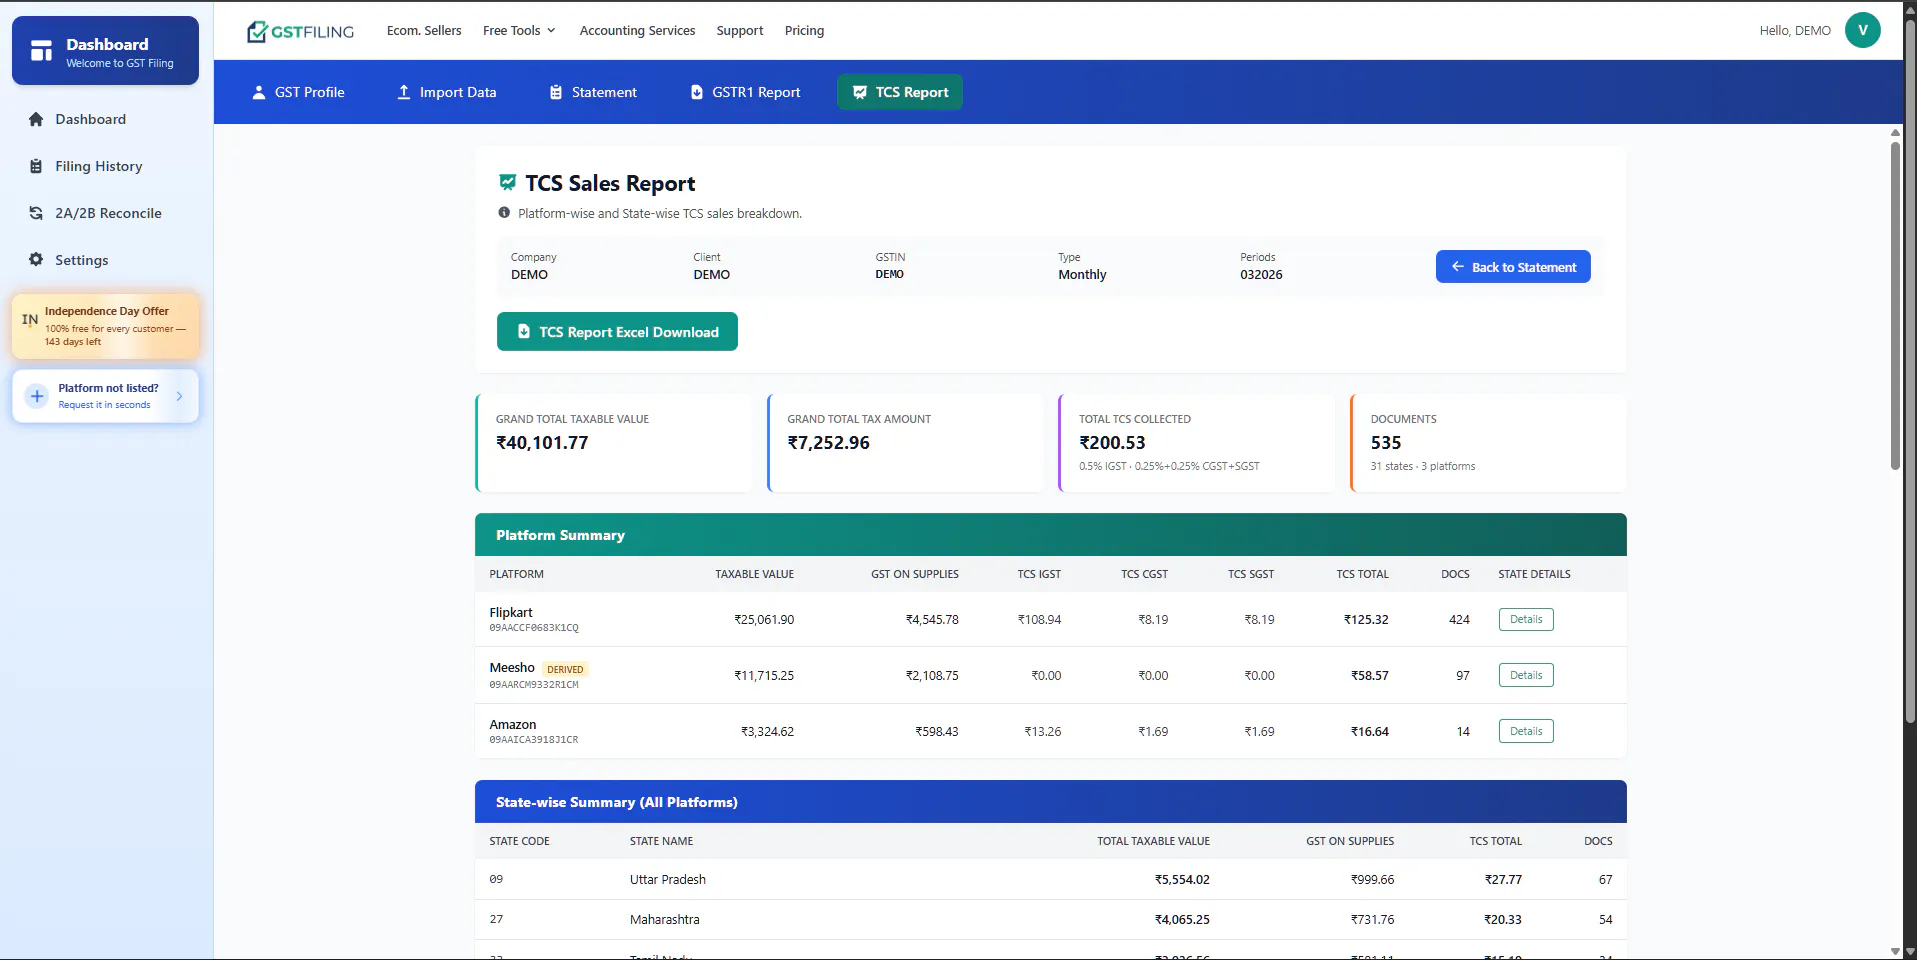
Task: Open the Pricing page link
Action: pos(804,31)
